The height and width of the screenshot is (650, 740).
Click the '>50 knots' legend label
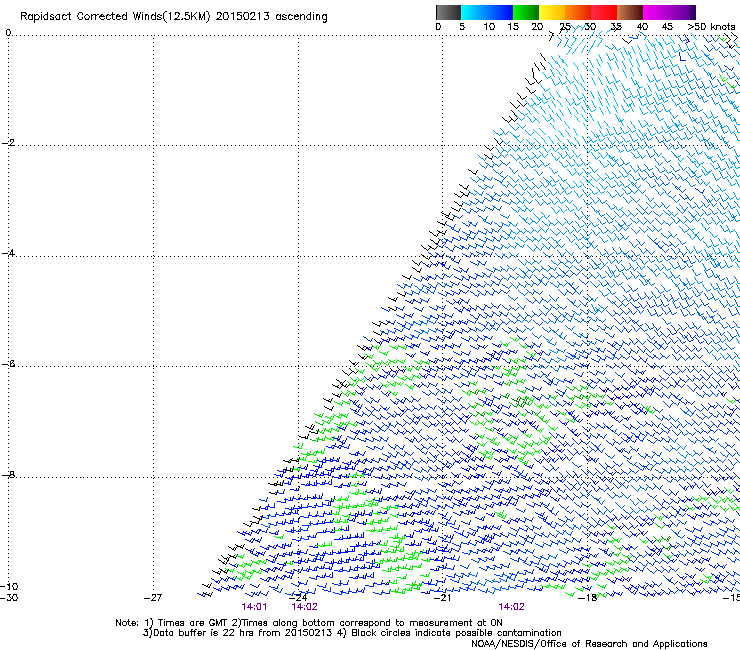711,27
